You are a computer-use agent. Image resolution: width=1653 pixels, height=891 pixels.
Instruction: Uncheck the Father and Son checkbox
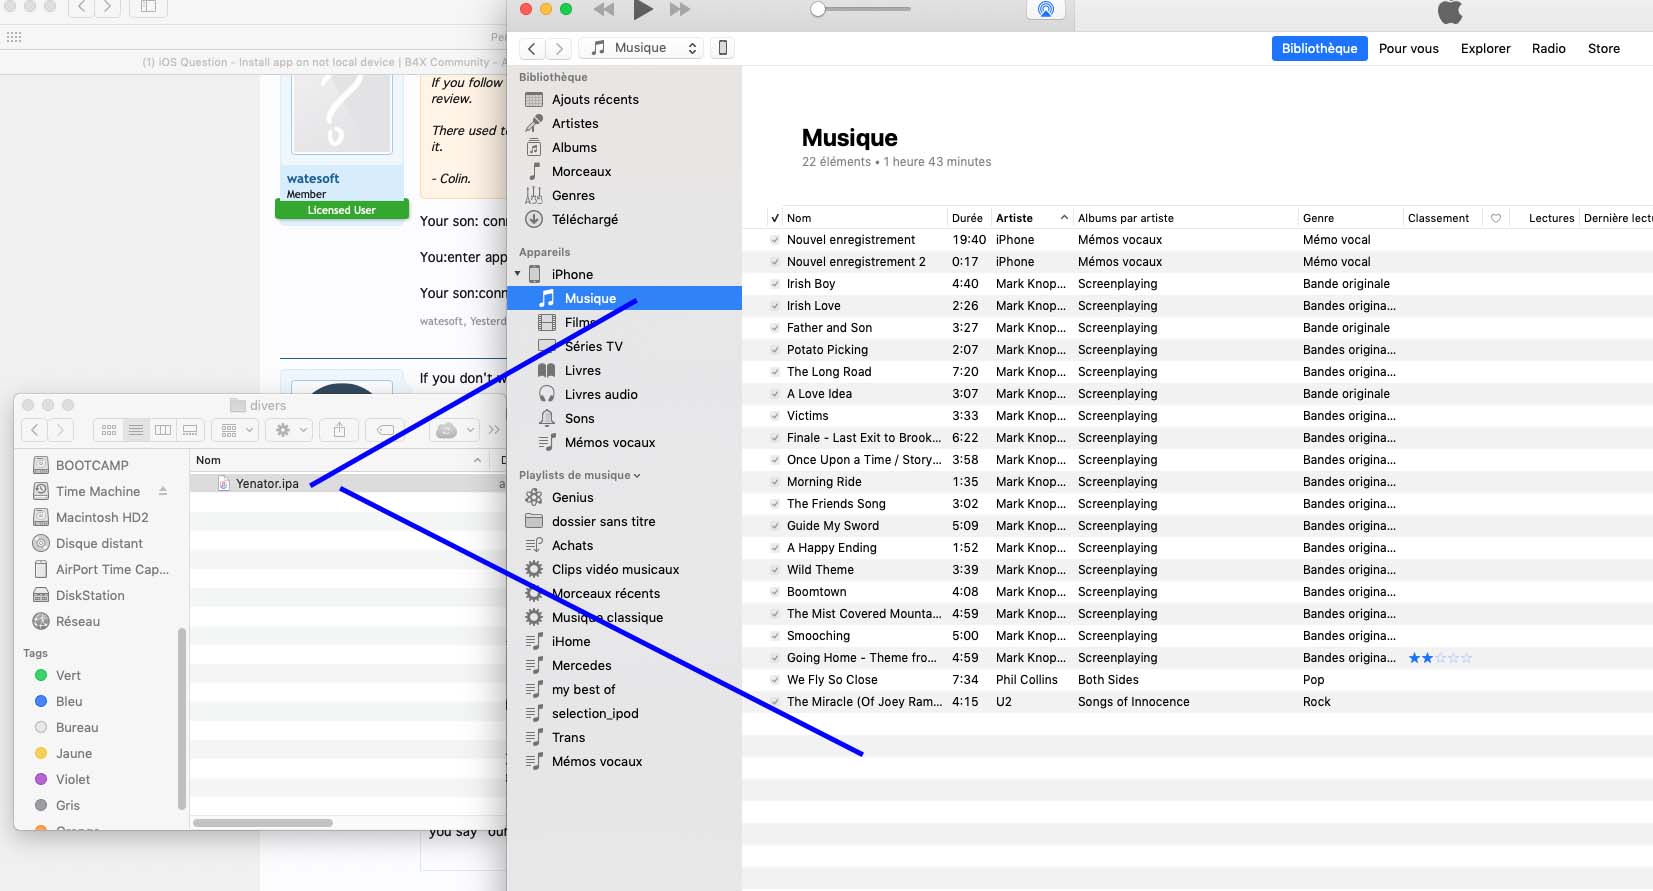tap(774, 328)
